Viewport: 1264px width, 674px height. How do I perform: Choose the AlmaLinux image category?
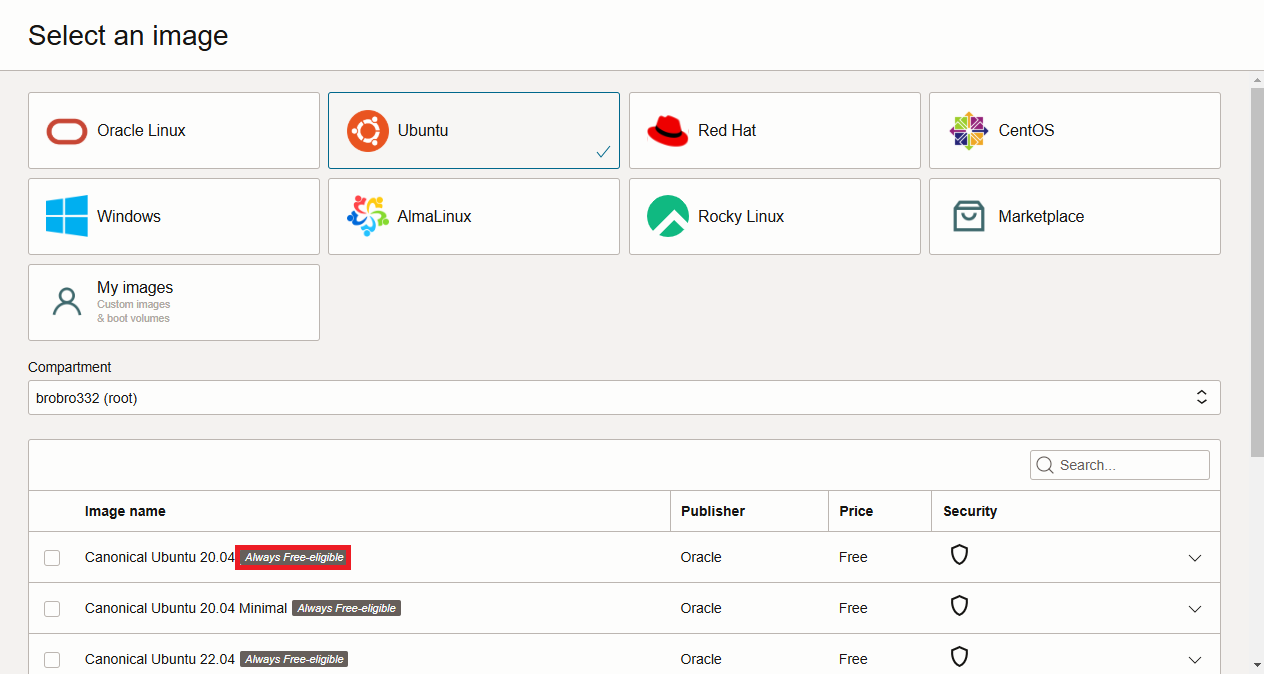(x=474, y=216)
